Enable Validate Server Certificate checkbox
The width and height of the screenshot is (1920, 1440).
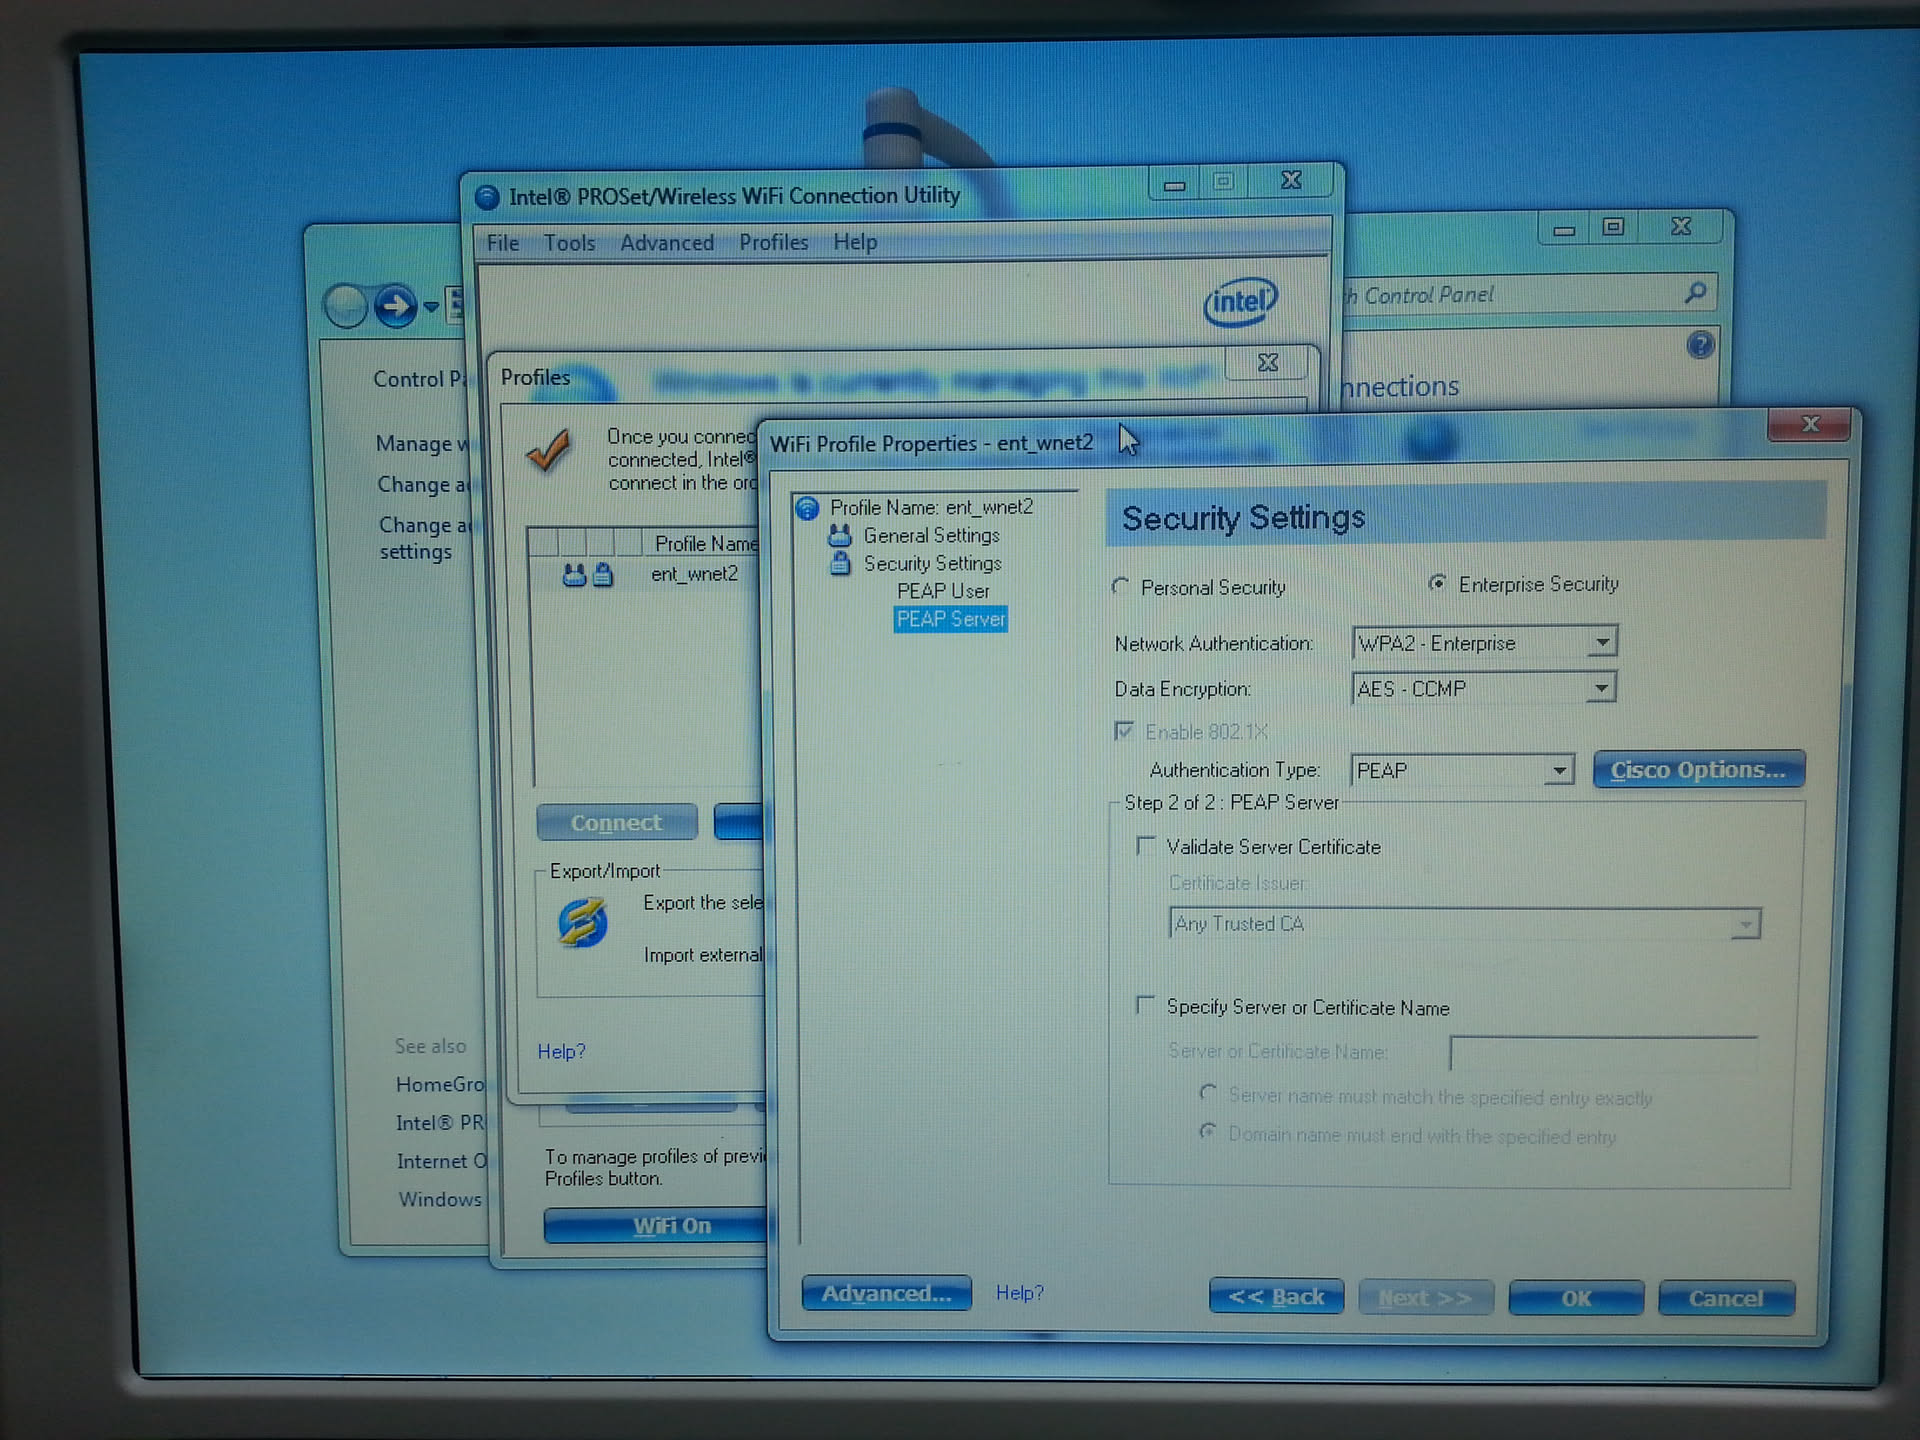1146,846
